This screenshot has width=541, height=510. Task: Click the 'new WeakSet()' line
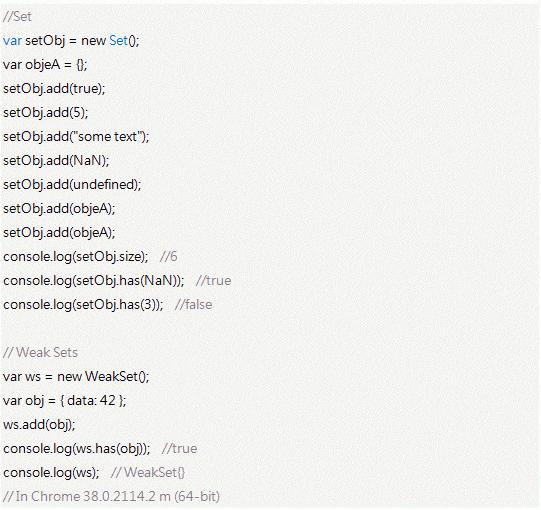coord(76,376)
